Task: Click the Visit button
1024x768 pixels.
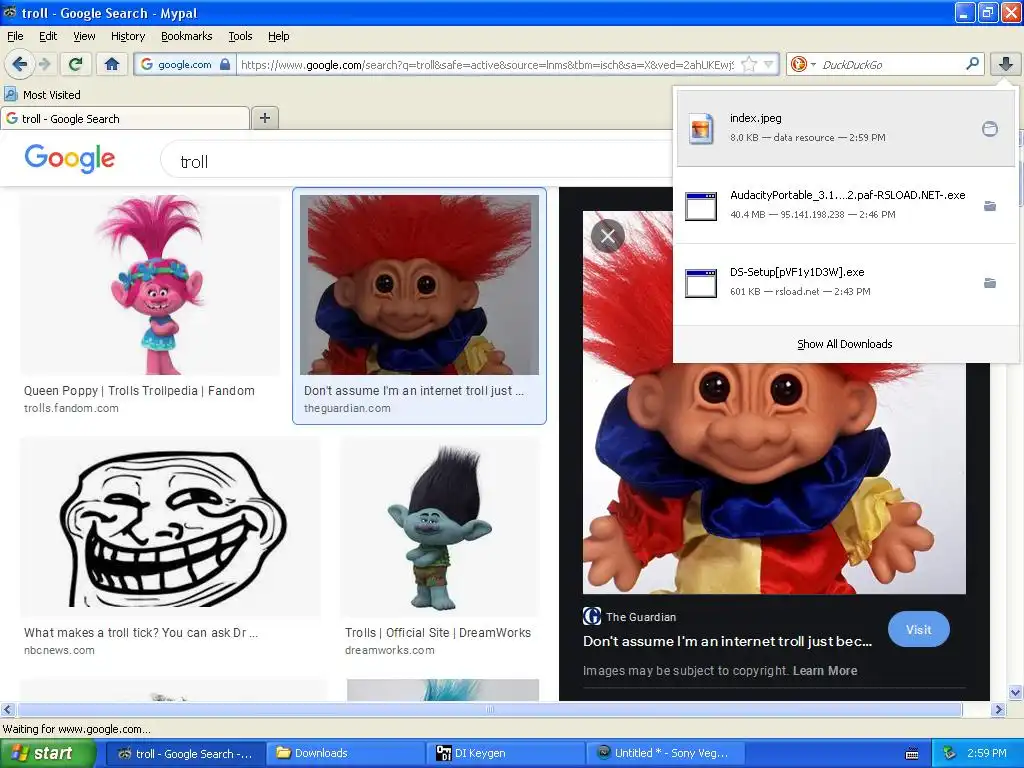Action: [918, 630]
